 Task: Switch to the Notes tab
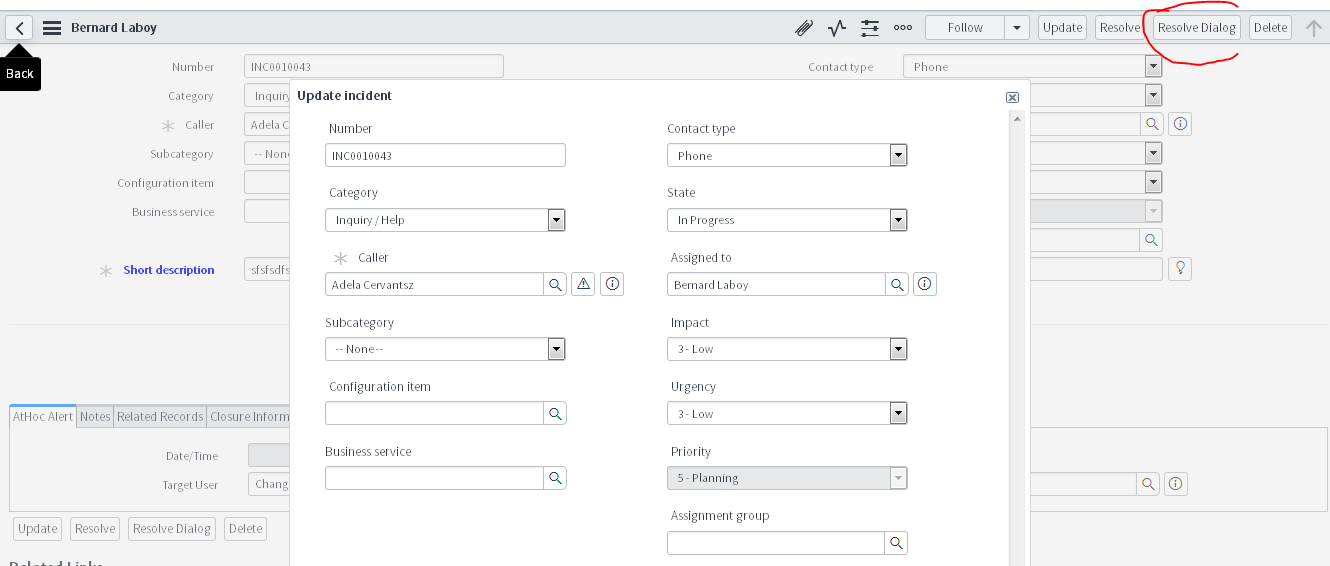(95, 417)
